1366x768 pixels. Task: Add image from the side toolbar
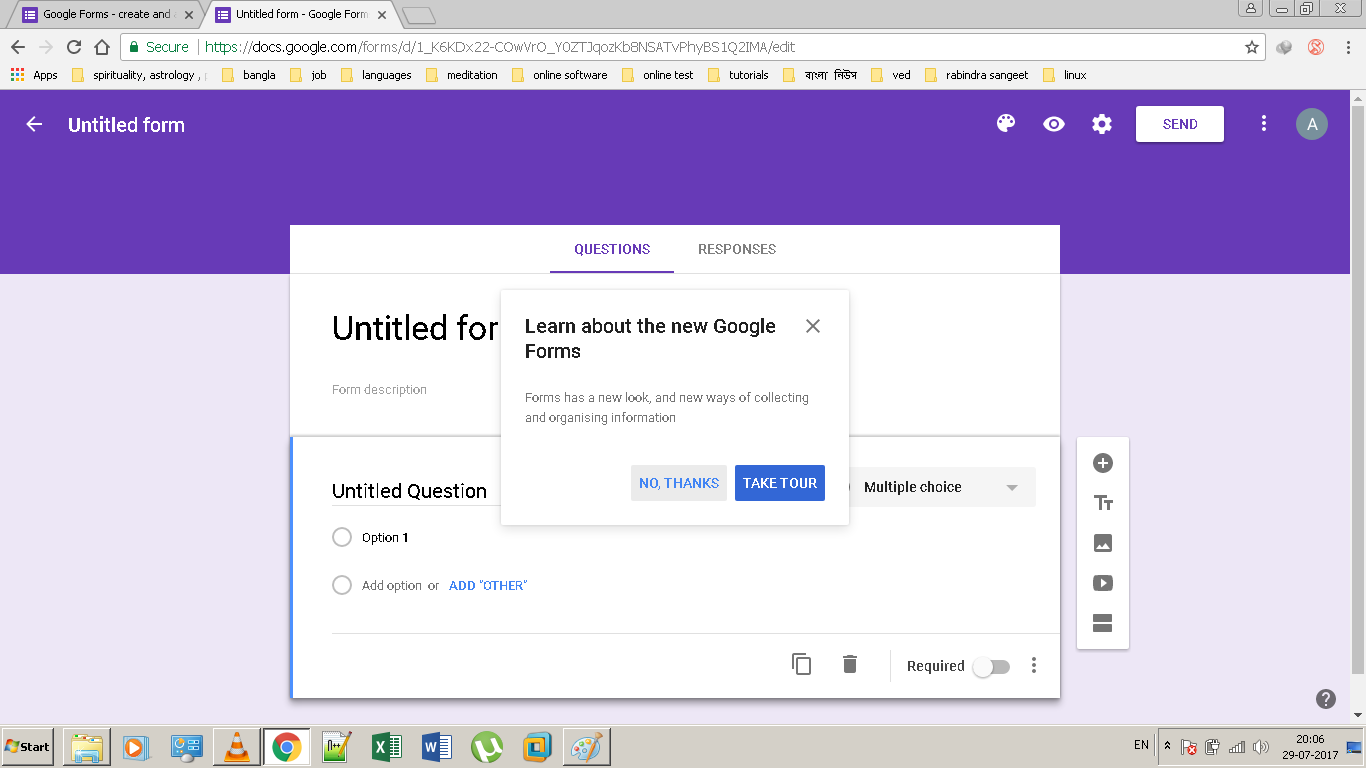pyautogui.click(x=1103, y=543)
